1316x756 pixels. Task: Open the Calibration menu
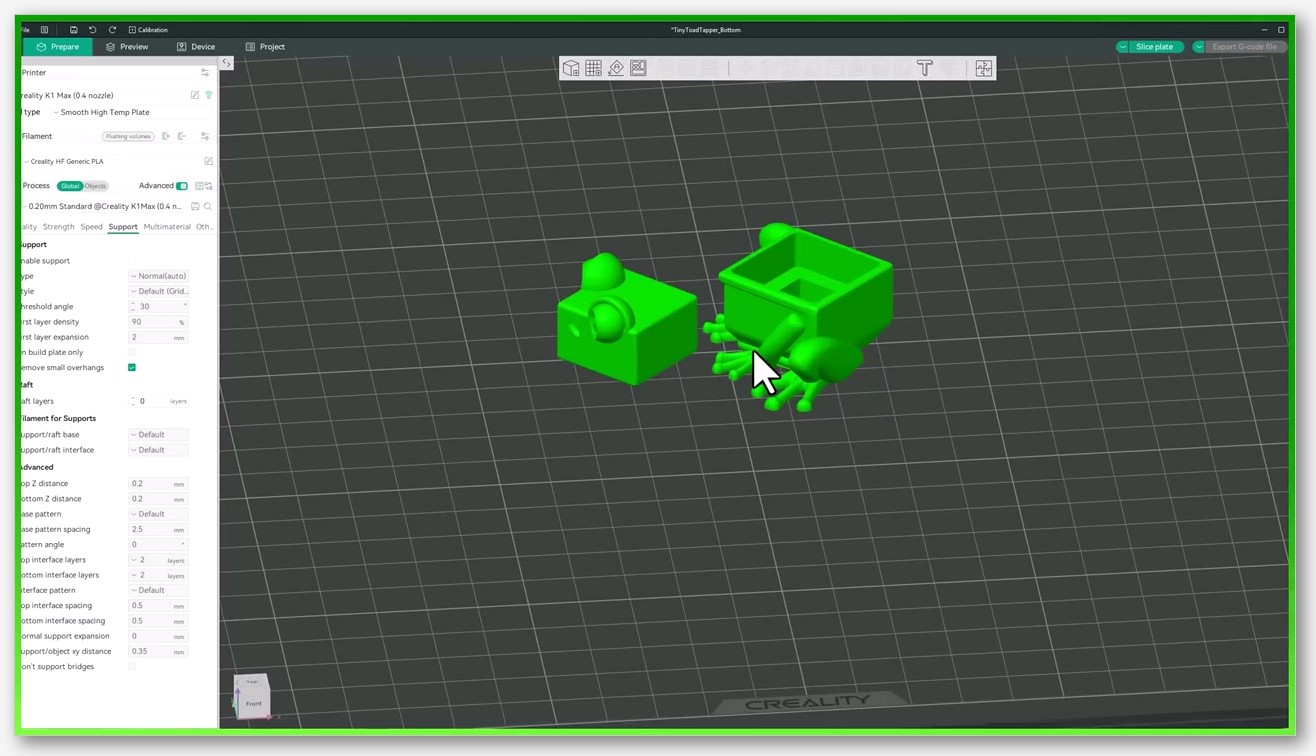[148, 30]
